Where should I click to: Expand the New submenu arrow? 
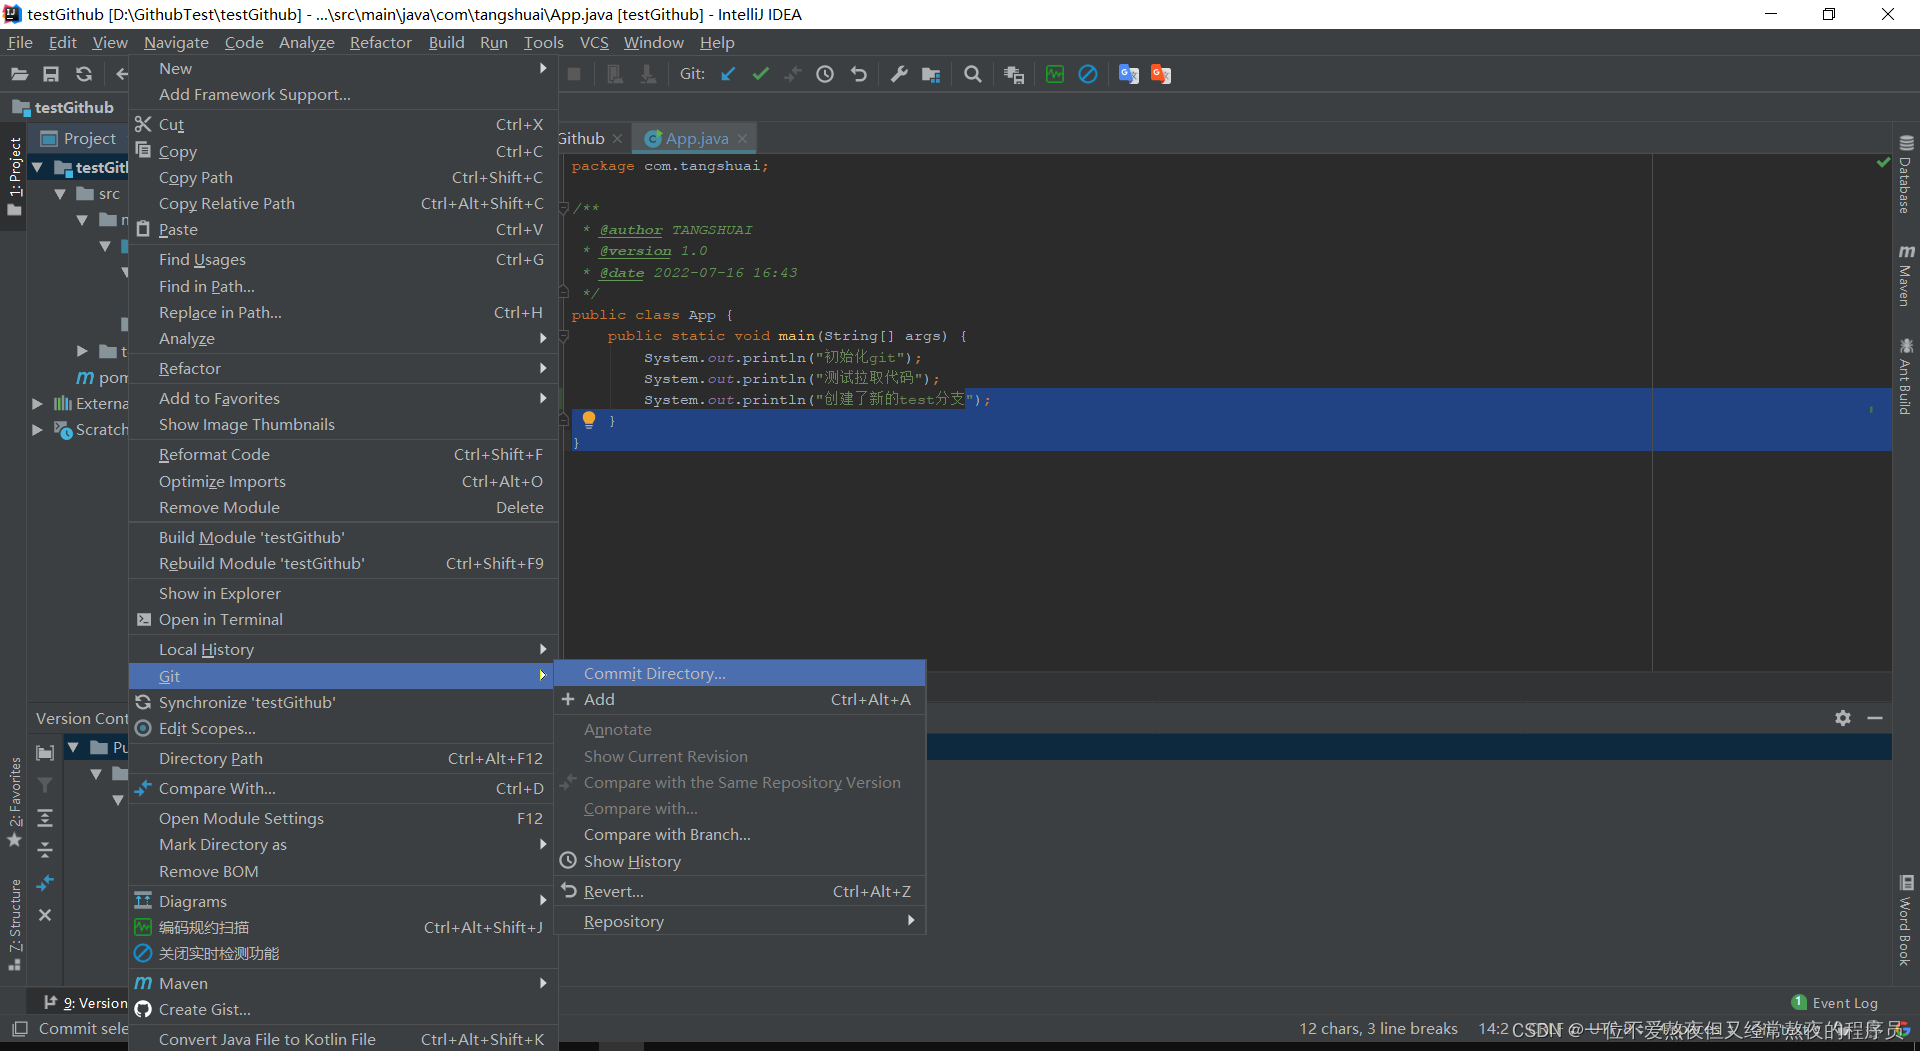pos(543,68)
